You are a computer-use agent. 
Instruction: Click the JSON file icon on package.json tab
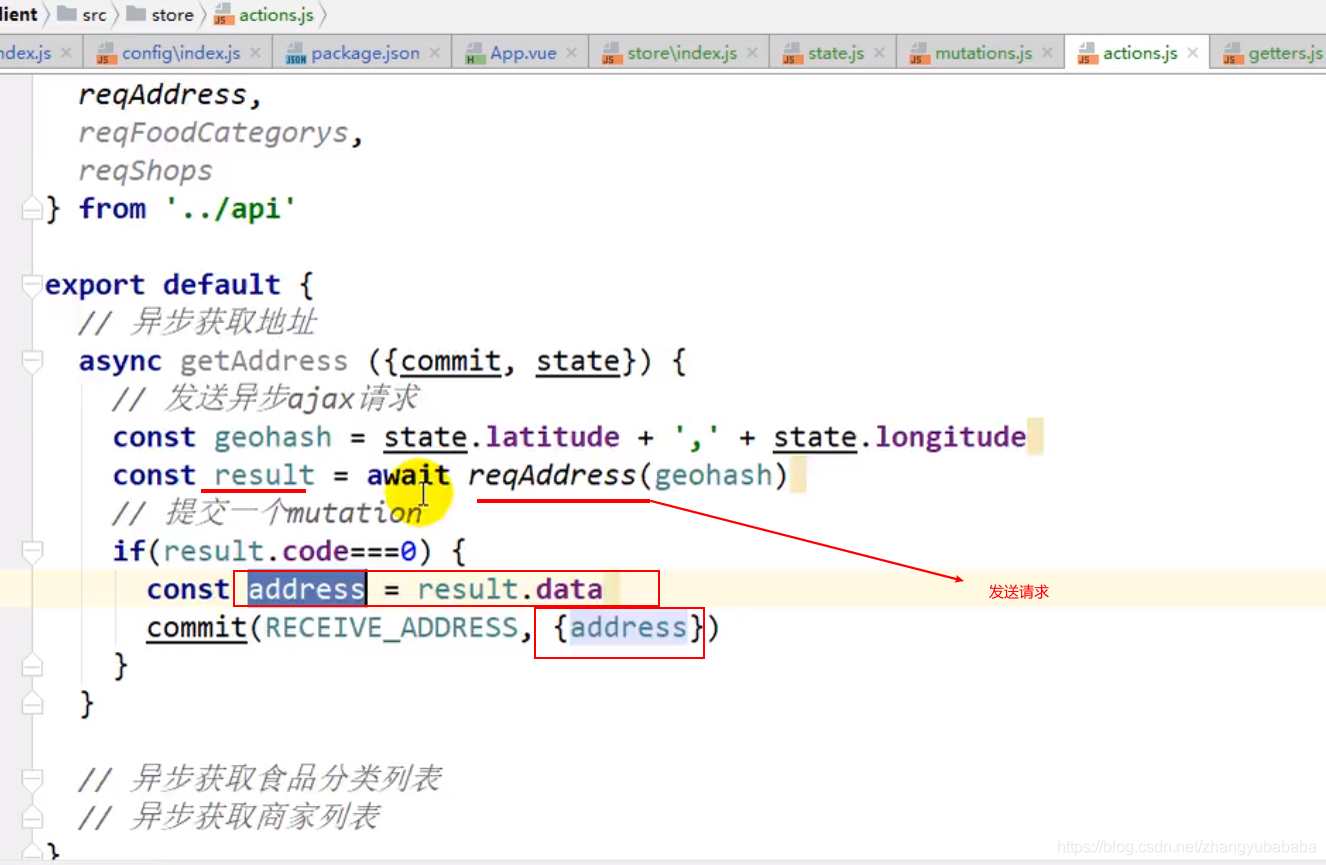tap(296, 54)
